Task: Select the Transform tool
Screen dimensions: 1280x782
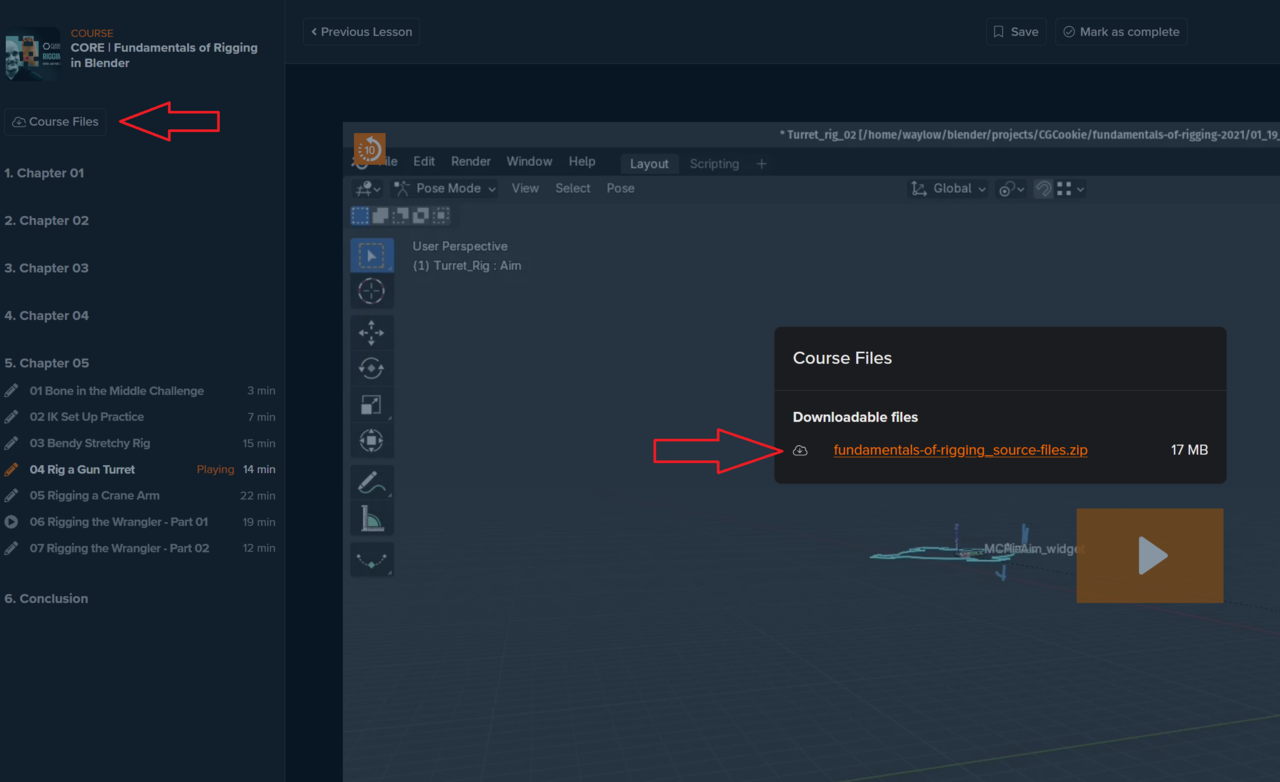Action: tap(371, 440)
